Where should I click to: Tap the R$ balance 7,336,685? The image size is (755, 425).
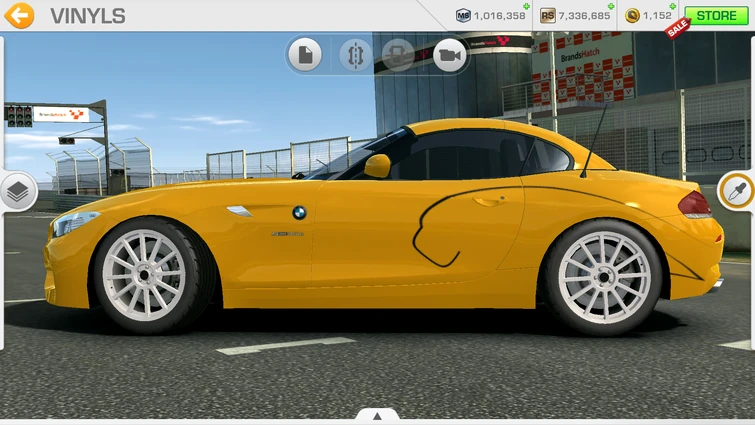coord(584,16)
